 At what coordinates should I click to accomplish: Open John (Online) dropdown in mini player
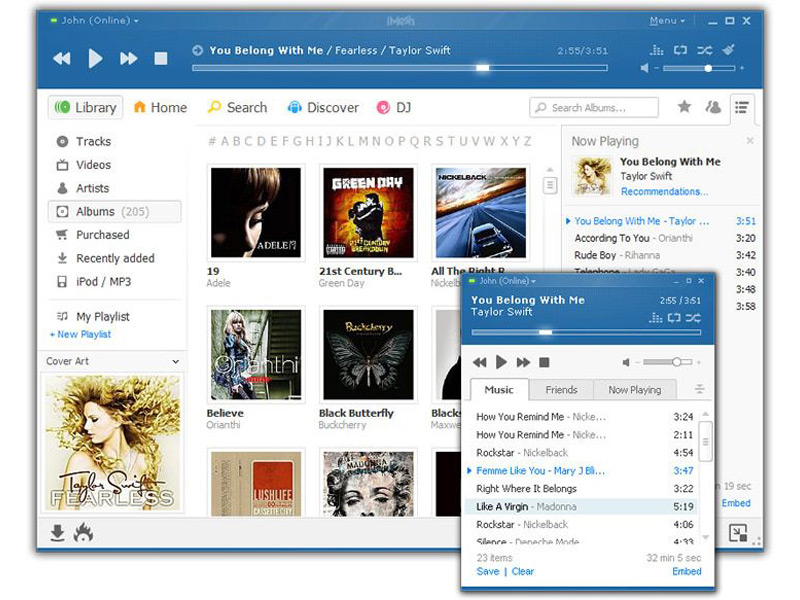[507, 281]
